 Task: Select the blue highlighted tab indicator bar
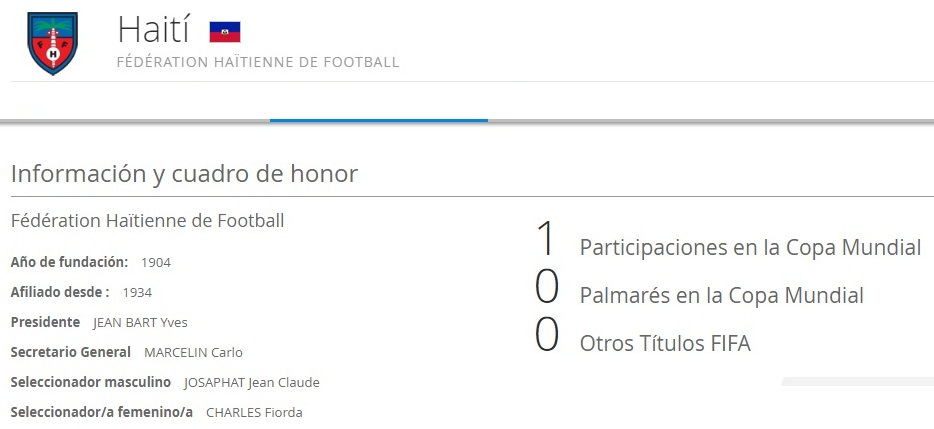[378, 120]
